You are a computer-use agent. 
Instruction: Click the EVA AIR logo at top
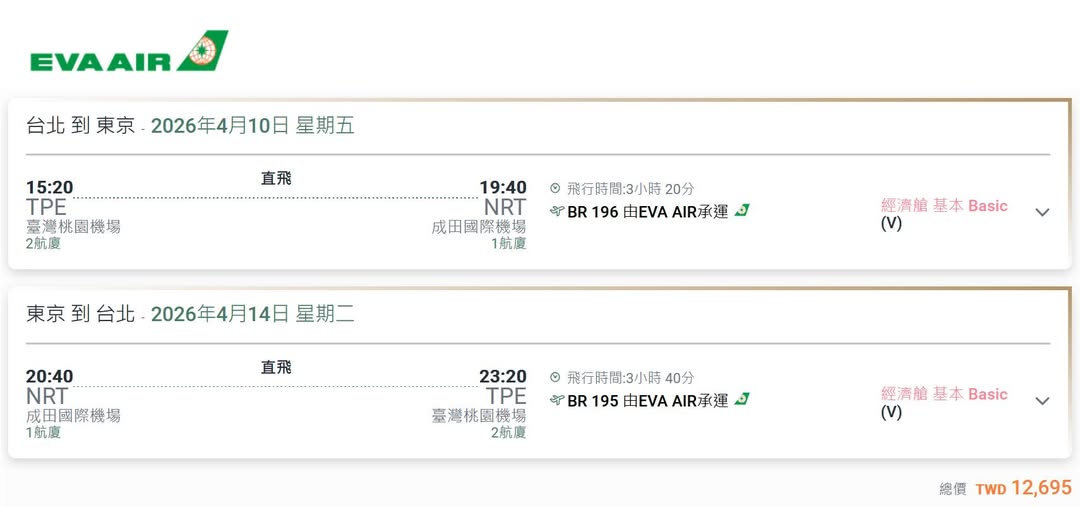pos(129,52)
